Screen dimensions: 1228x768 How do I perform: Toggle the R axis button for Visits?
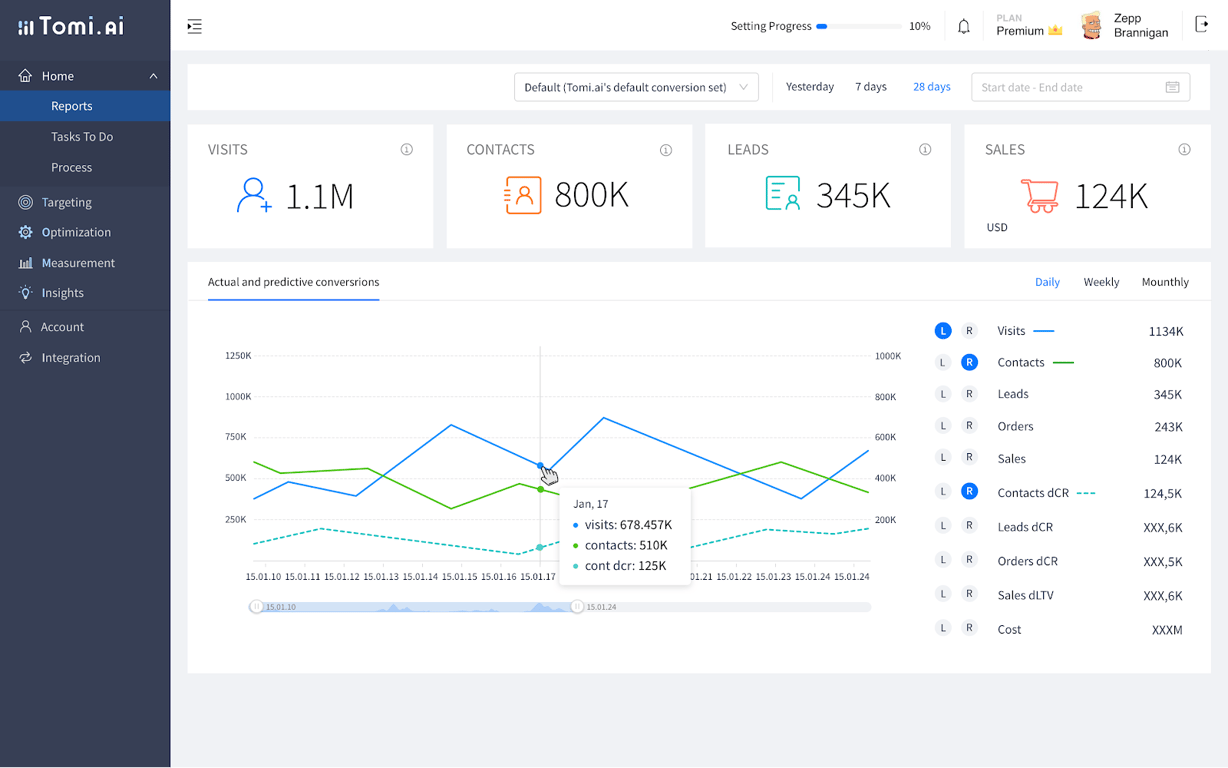[969, 331]
